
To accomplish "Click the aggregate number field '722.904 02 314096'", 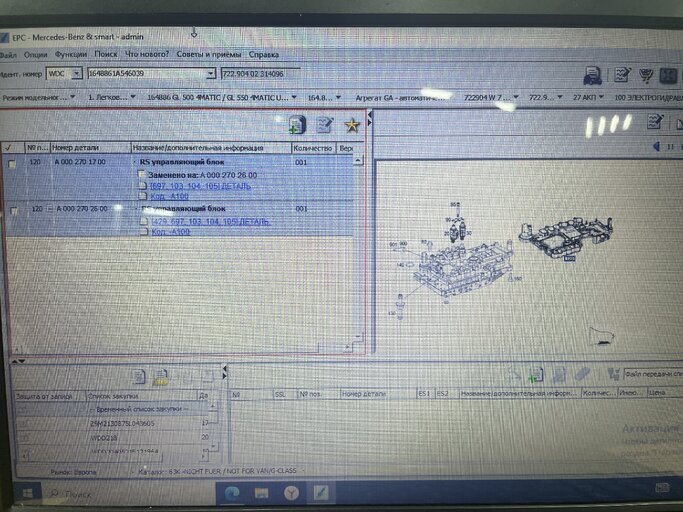I will point(260,74).
